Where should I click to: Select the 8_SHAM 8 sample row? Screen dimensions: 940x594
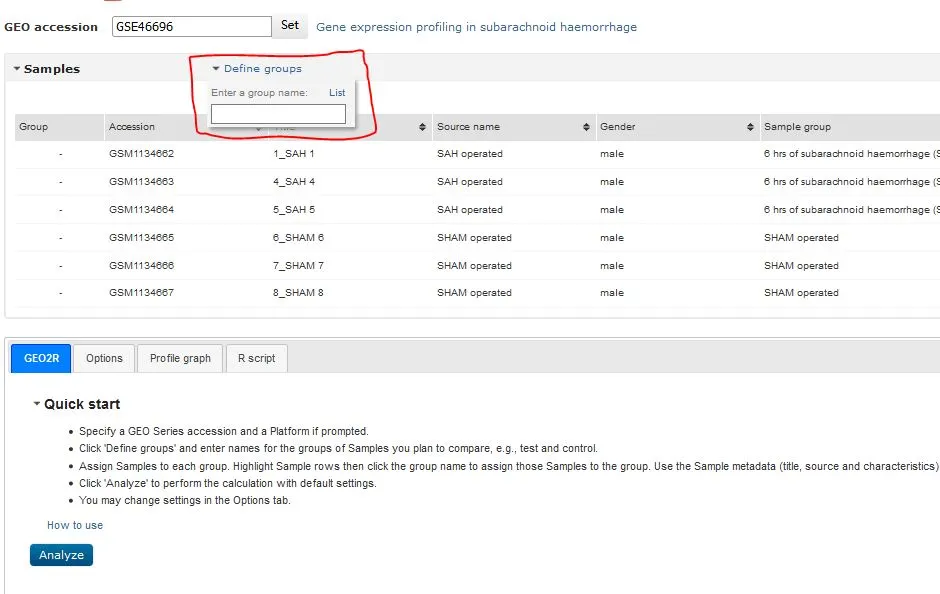(298, 293)
